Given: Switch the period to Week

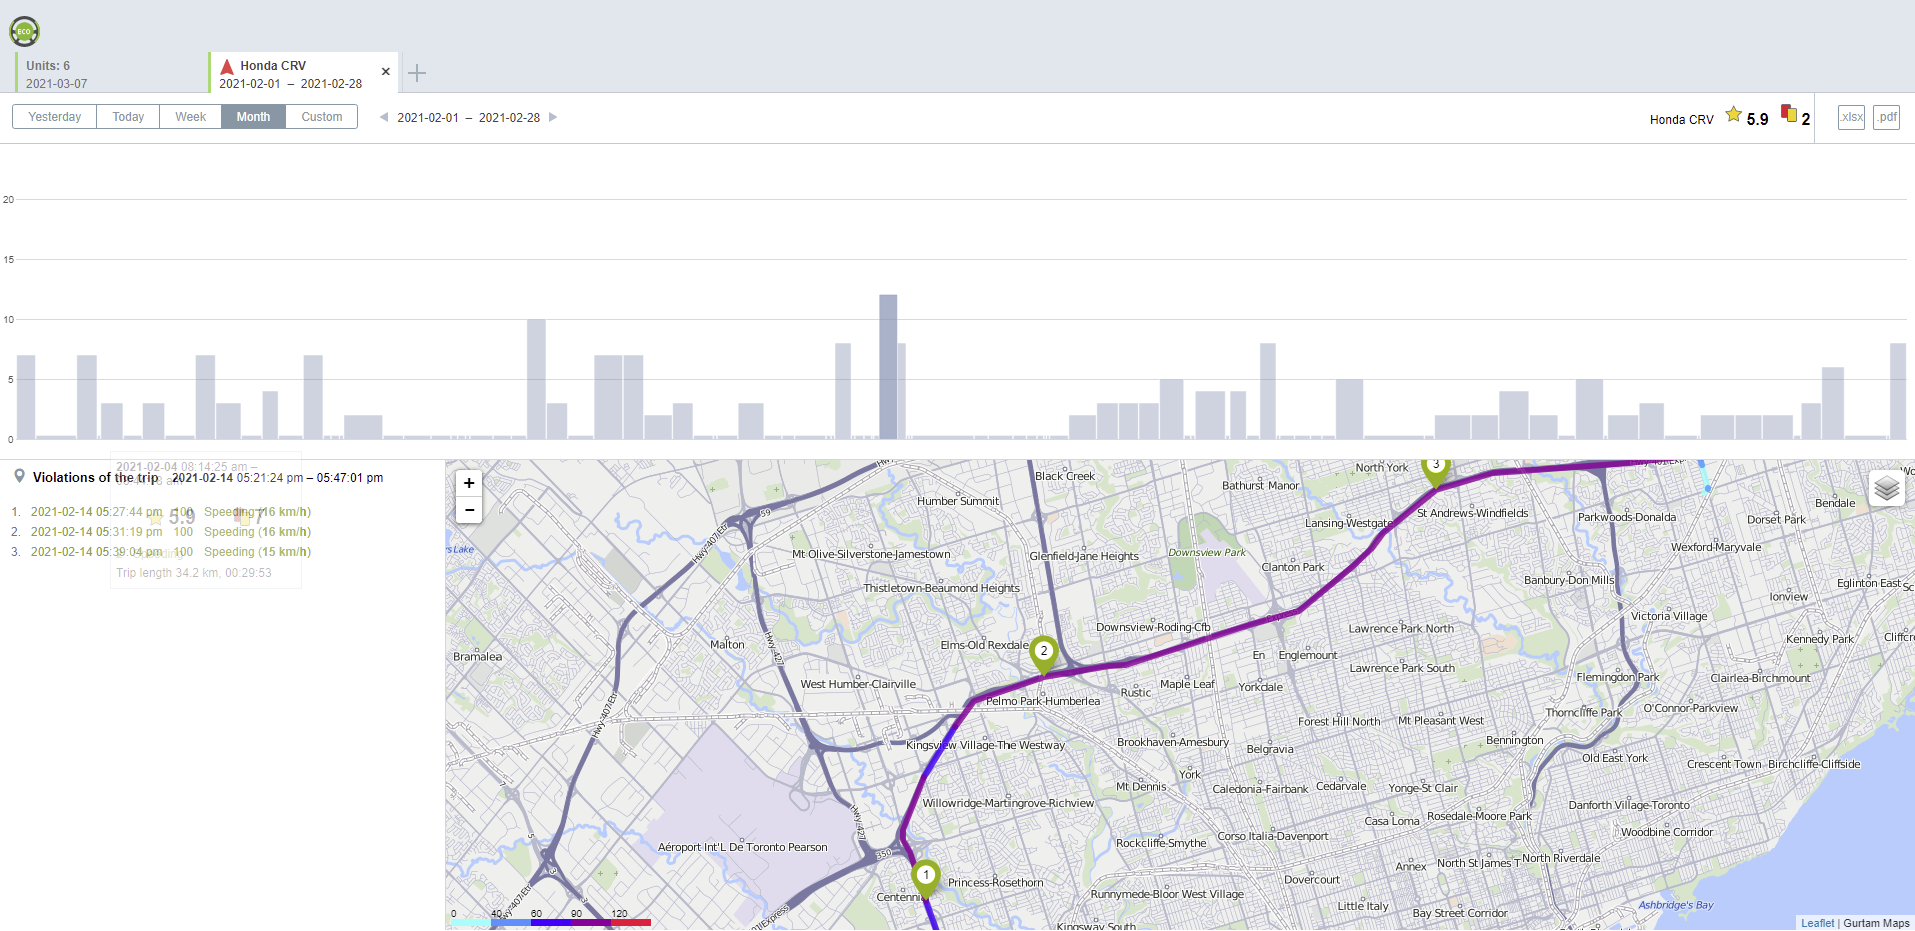Looking at the screenshot, I should click(190, 117).
